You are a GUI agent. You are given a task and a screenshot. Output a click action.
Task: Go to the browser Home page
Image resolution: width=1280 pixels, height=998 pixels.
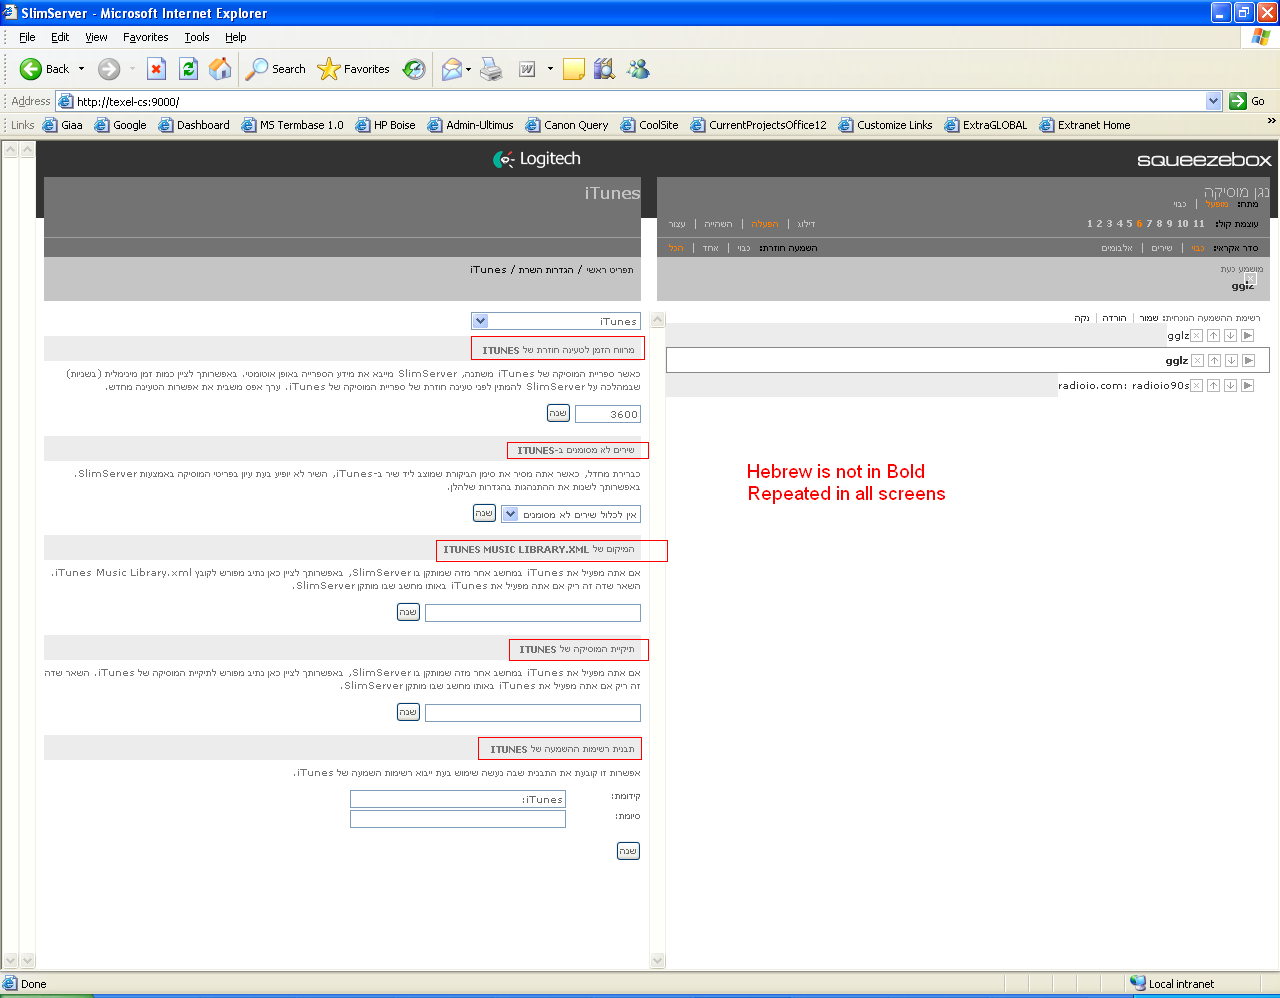[x=220, y=69]
